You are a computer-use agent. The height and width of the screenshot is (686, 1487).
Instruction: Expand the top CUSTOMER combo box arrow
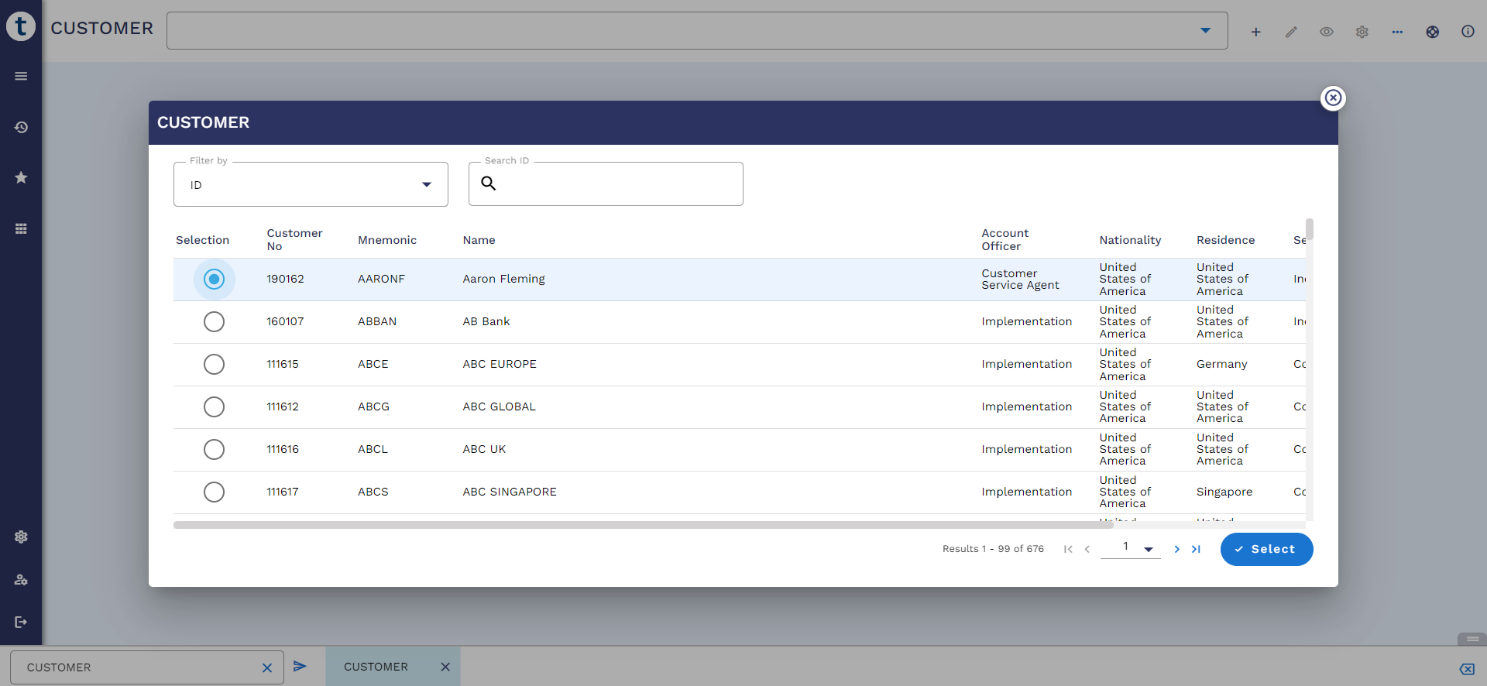(x=1205, y=31)
